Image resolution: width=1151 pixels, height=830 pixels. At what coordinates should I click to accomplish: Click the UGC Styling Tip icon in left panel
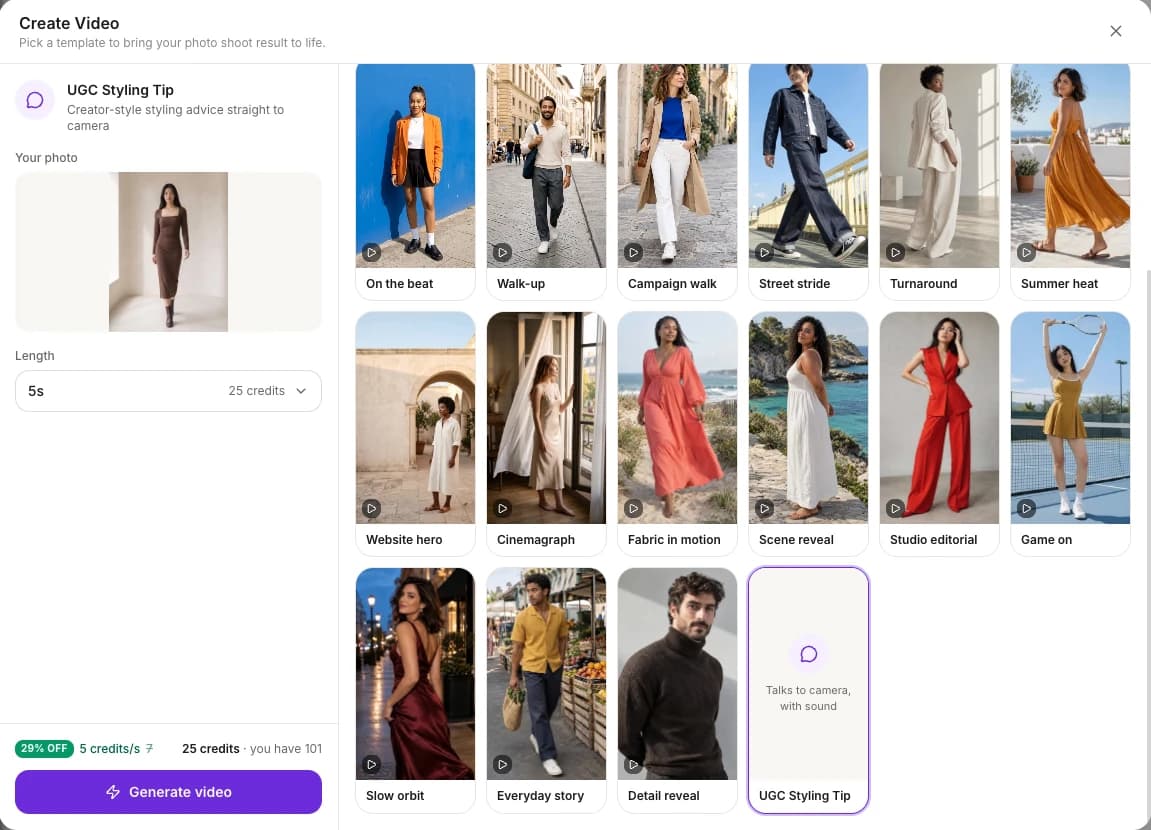click(x=35, y=100)
